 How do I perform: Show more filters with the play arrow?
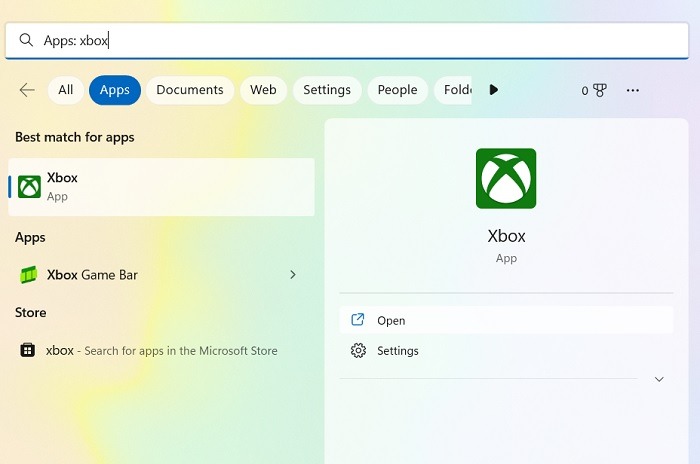(493, 90)
